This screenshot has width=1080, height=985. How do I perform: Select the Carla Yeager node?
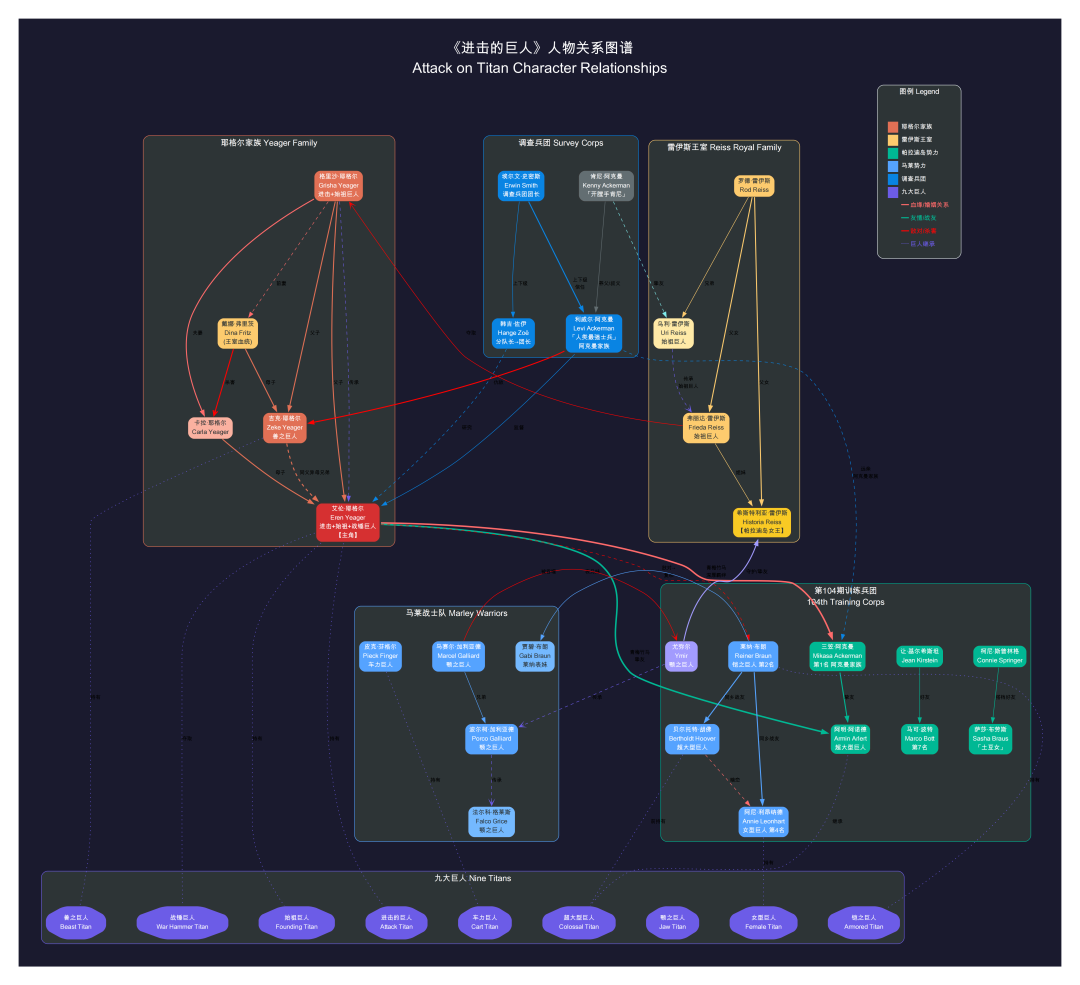[x=210, y=428]
